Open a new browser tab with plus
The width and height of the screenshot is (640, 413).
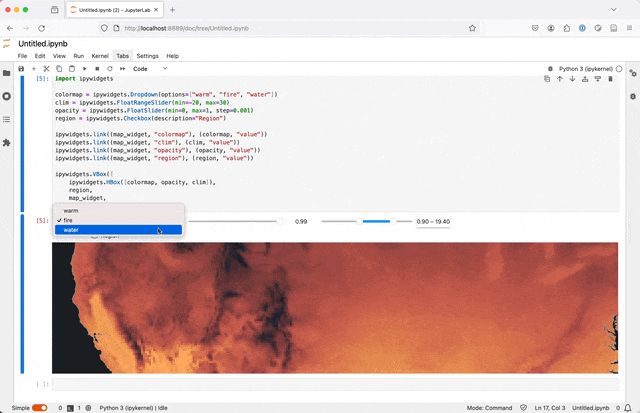(x=172, y=10)
